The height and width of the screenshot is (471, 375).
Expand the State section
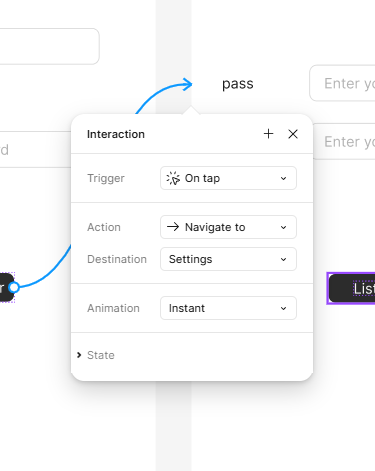click(x=96, y=355)
